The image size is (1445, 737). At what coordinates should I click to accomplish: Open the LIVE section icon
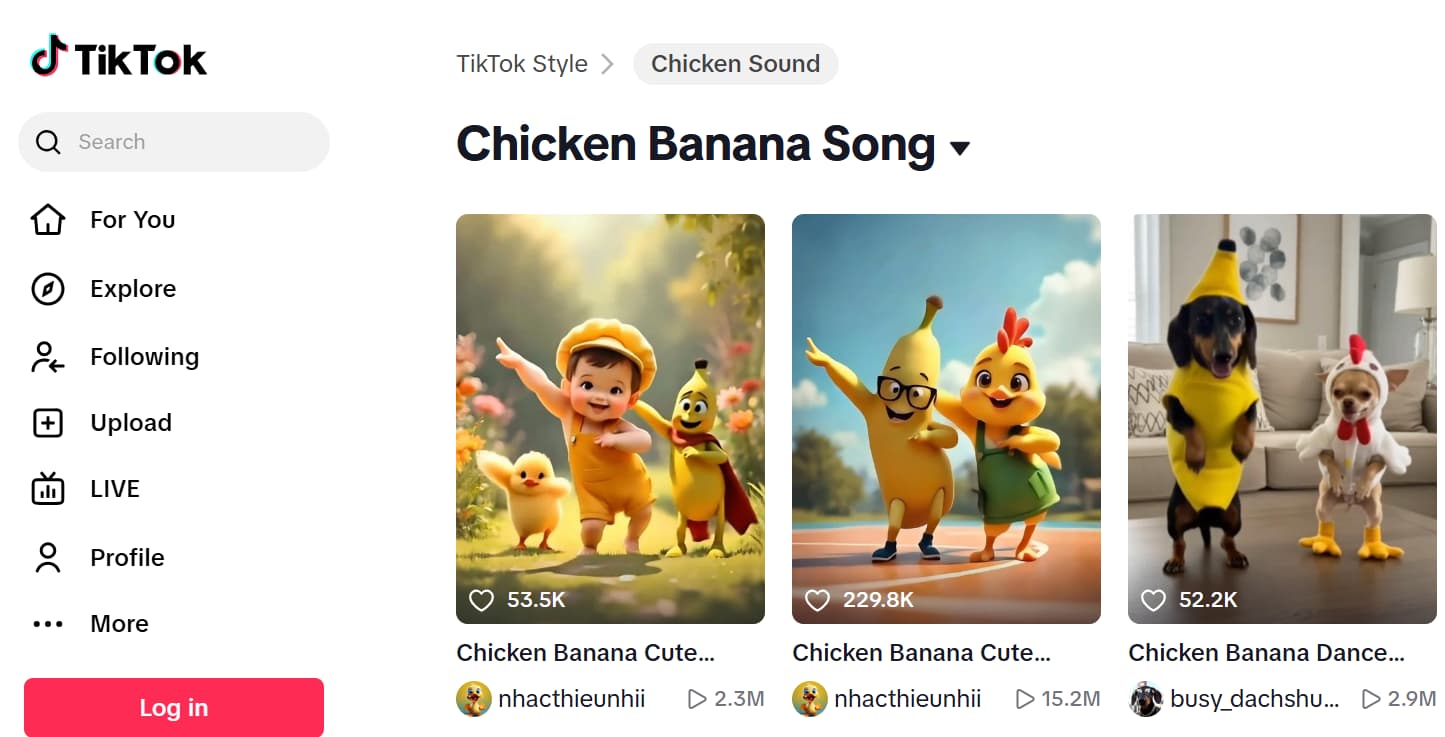(x=48, y=489)
